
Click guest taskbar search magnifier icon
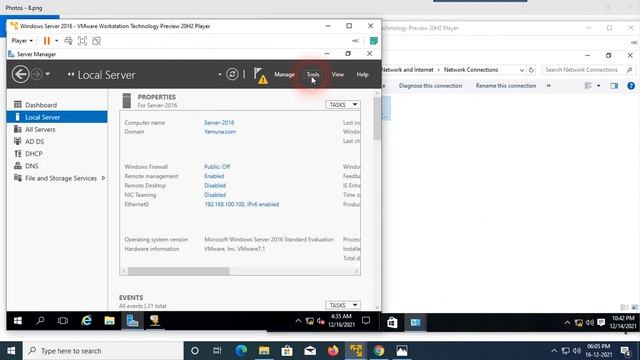[40, 321]
